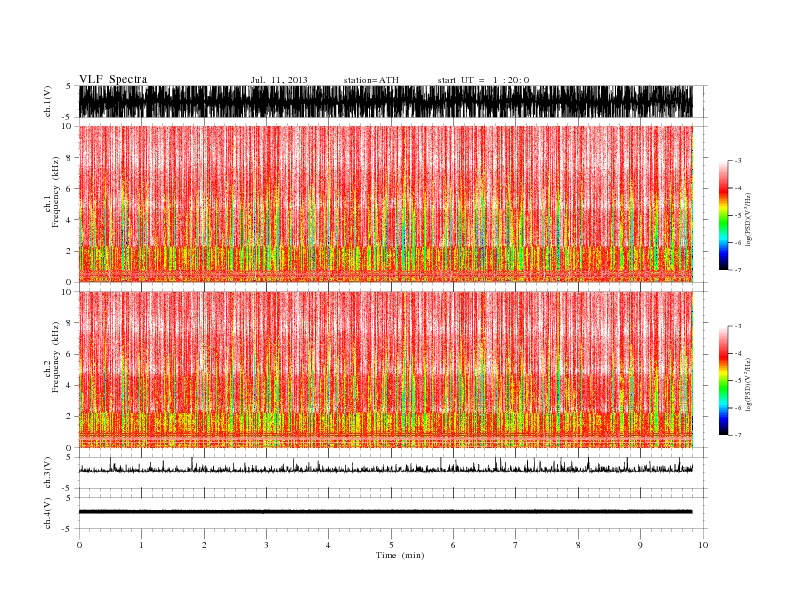This screenshot has width=792, height=612.
Task: Click the date 'Jul. 11, 2013' label
Action: click(x=279, y=80)
